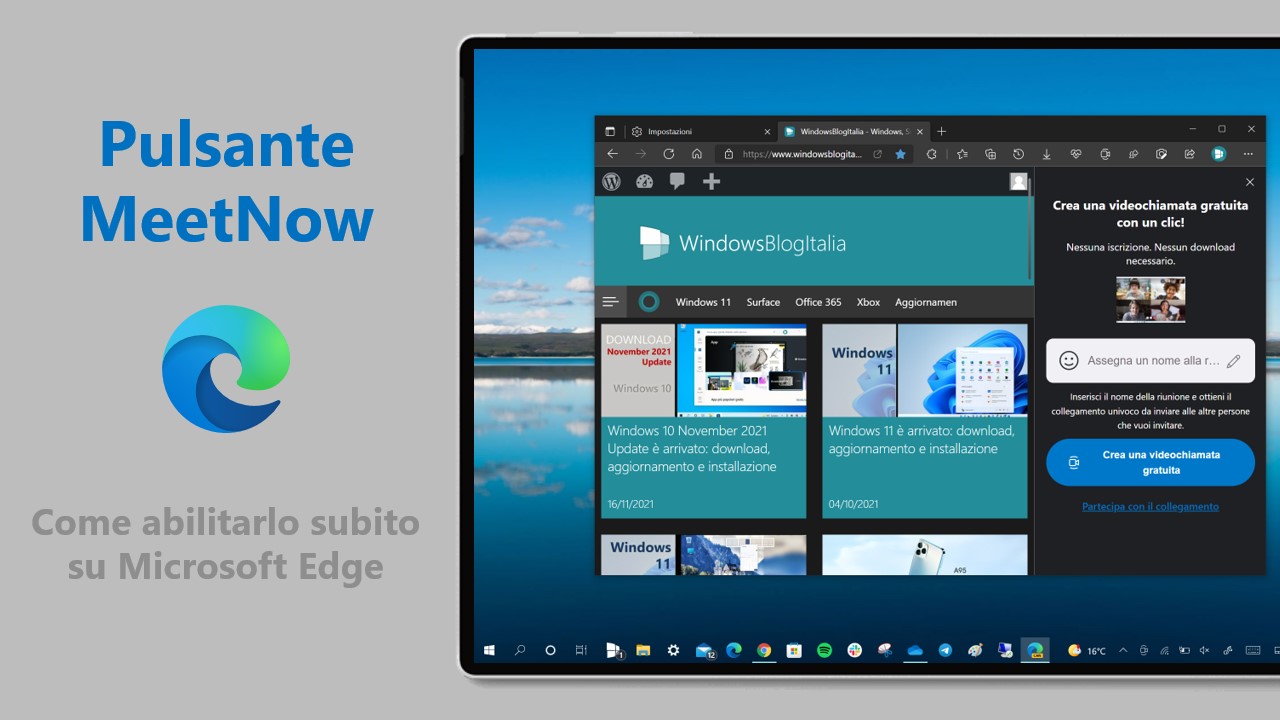The height and width of the screenshot is (720, 1280).
Task: Toggle the blue favorite star in address bar
Action: [x=900, y=154]
